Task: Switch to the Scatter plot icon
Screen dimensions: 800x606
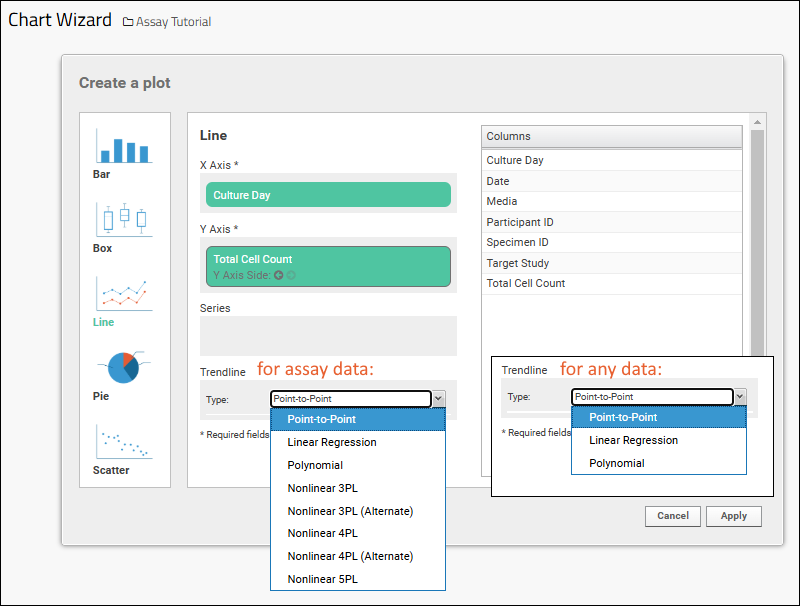Action: tap(124, 442)
